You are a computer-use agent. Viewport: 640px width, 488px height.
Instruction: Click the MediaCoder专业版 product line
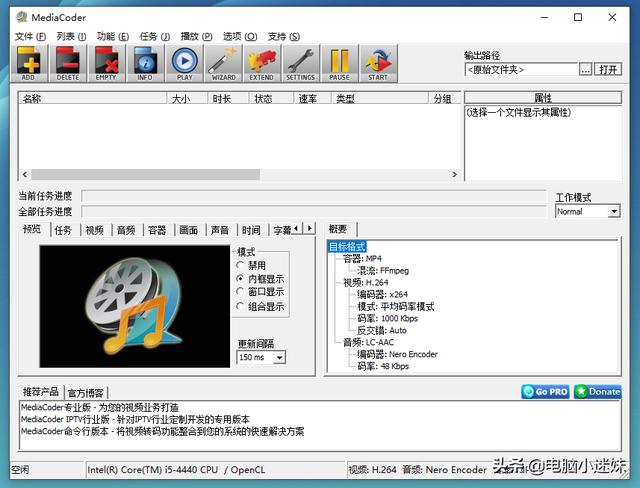(100, 407)
